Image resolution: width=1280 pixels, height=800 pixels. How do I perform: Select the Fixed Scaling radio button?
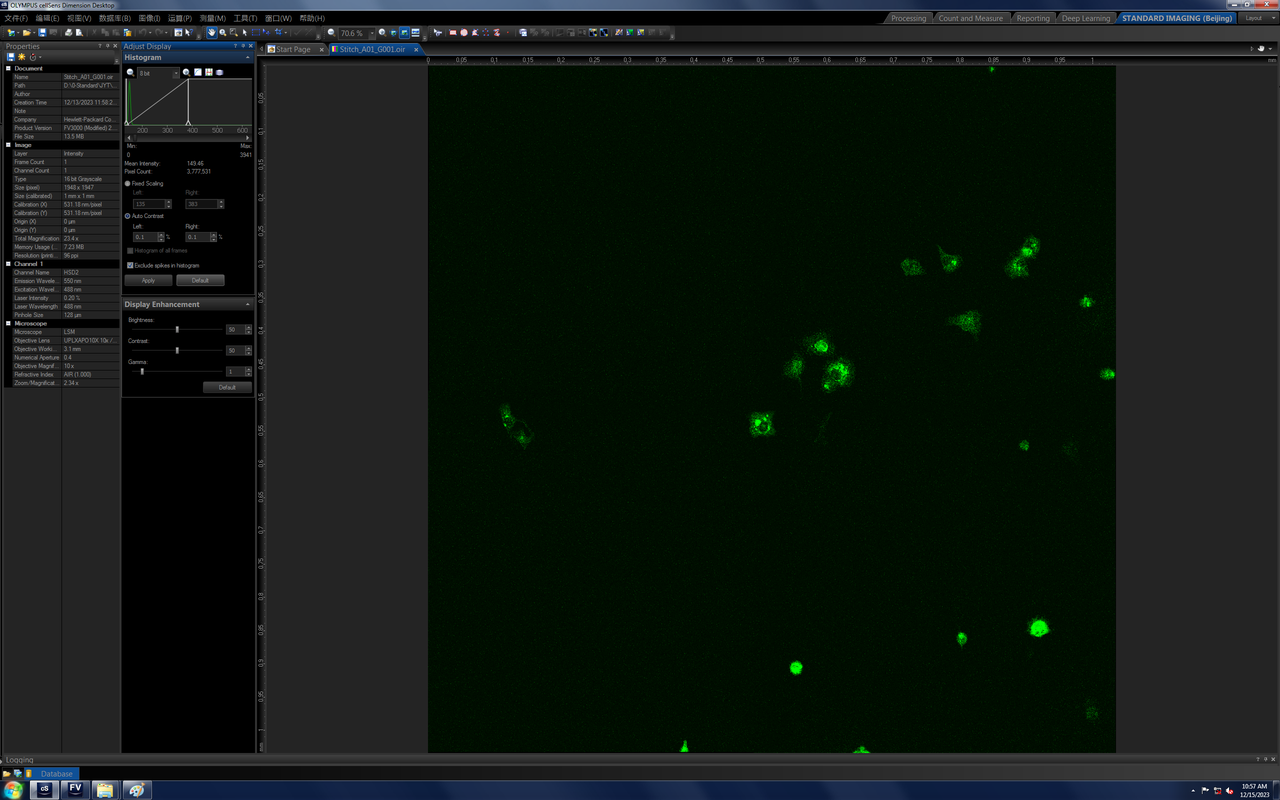(x=128, y=184)
